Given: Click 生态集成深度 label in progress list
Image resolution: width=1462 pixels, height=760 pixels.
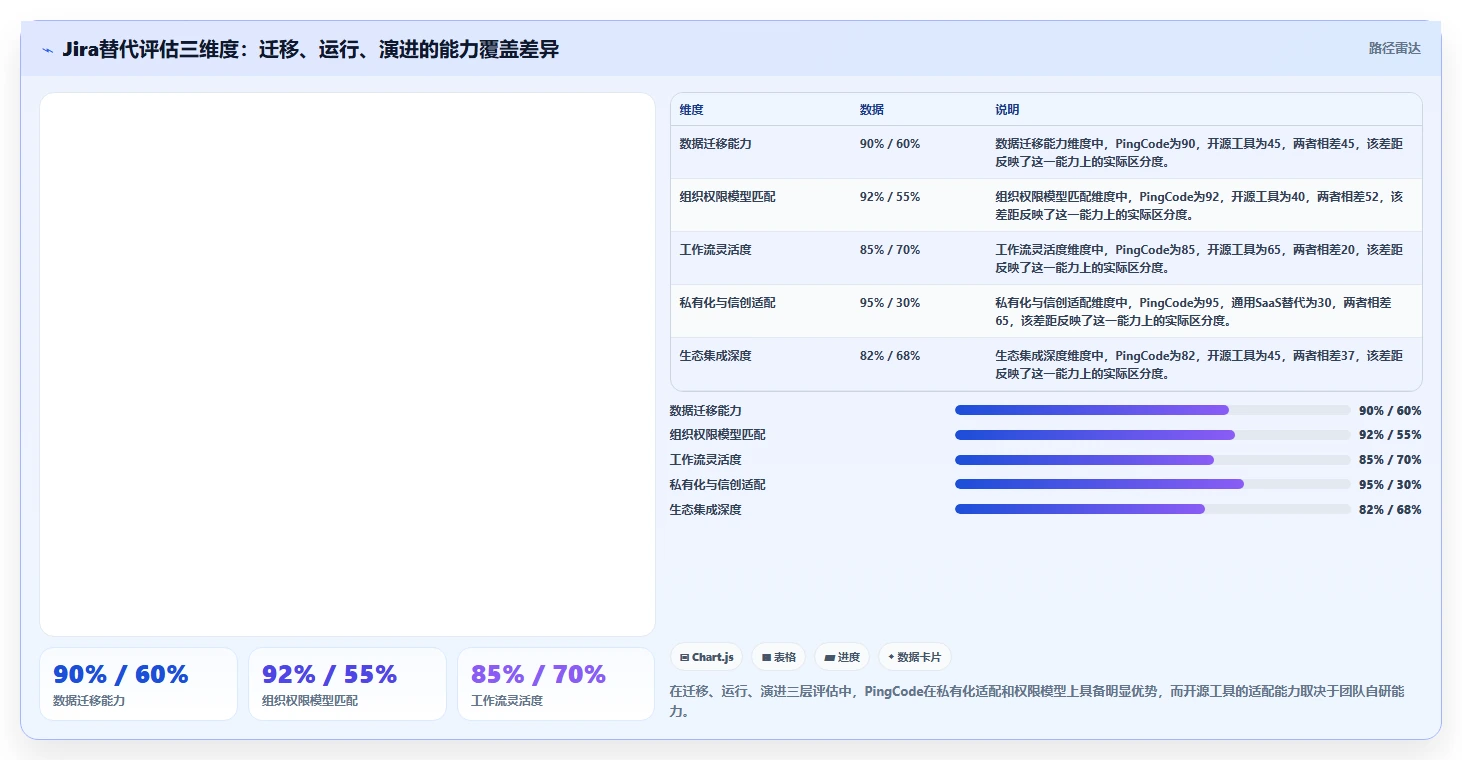Looking at the screenshot, I should pos(706,510).
